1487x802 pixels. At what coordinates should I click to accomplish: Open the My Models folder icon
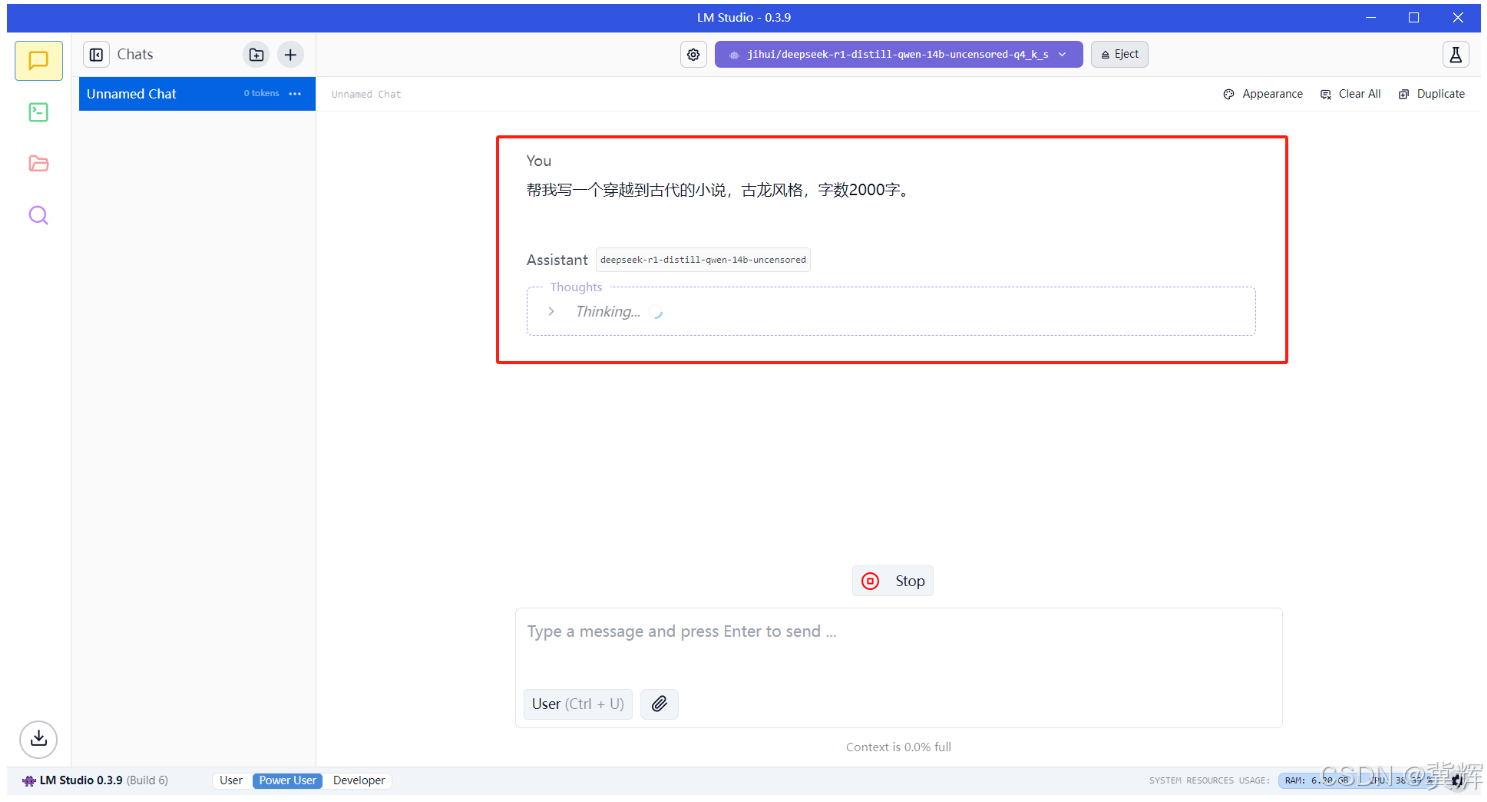(39, 164)
